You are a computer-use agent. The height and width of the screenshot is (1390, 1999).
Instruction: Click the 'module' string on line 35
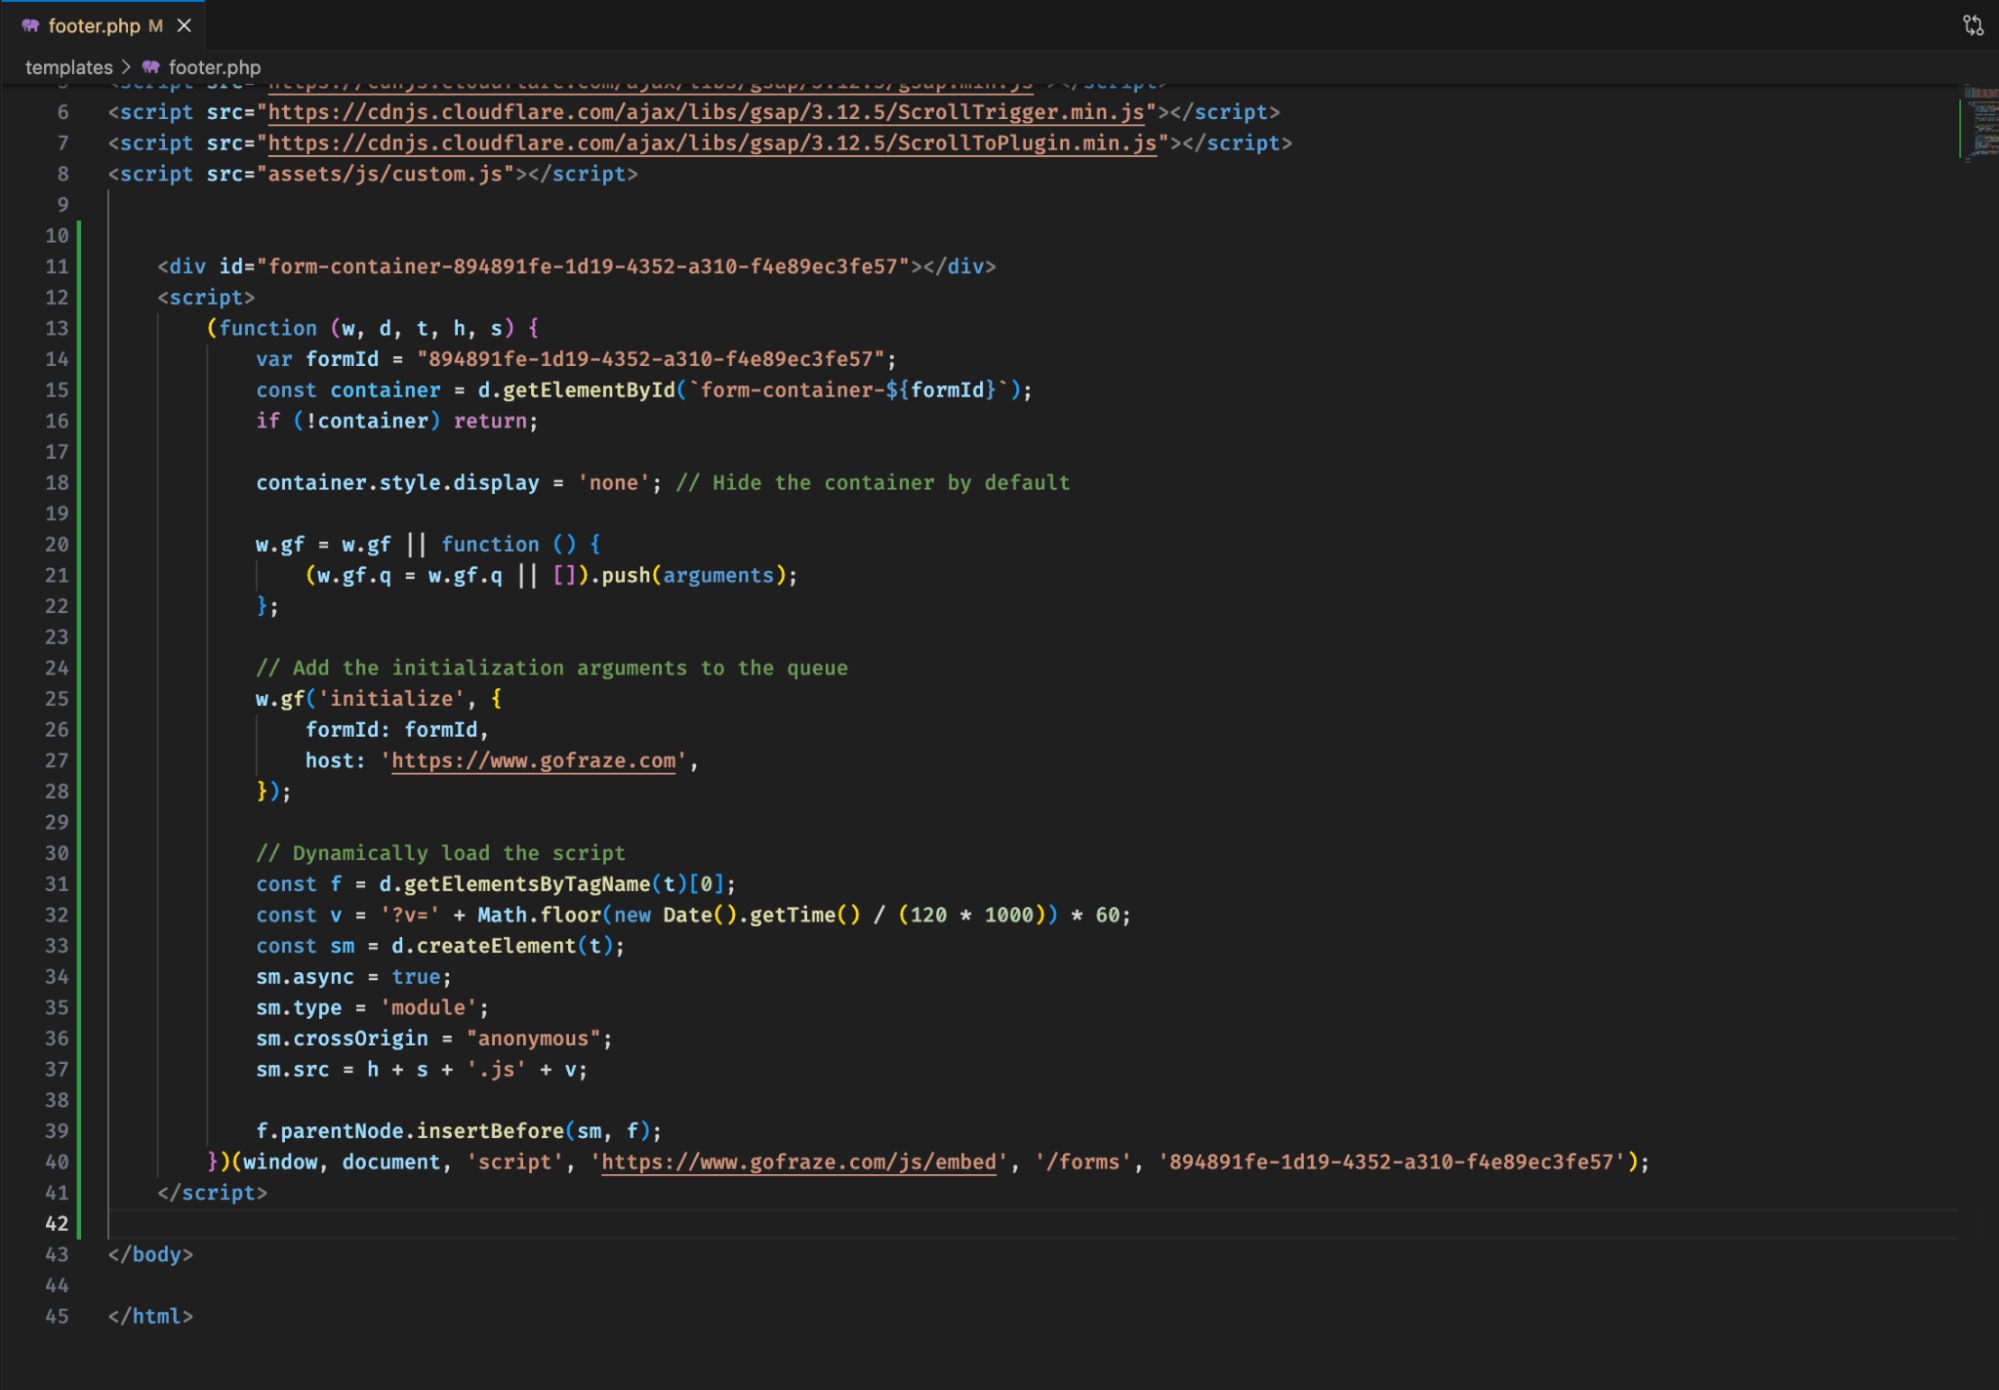click(x=428, y=1008)
